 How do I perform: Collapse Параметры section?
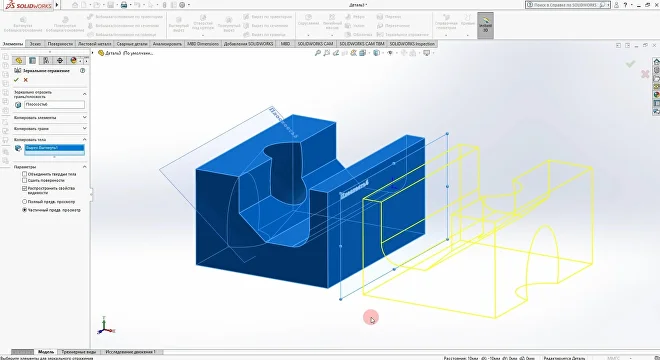pos(85,167)
